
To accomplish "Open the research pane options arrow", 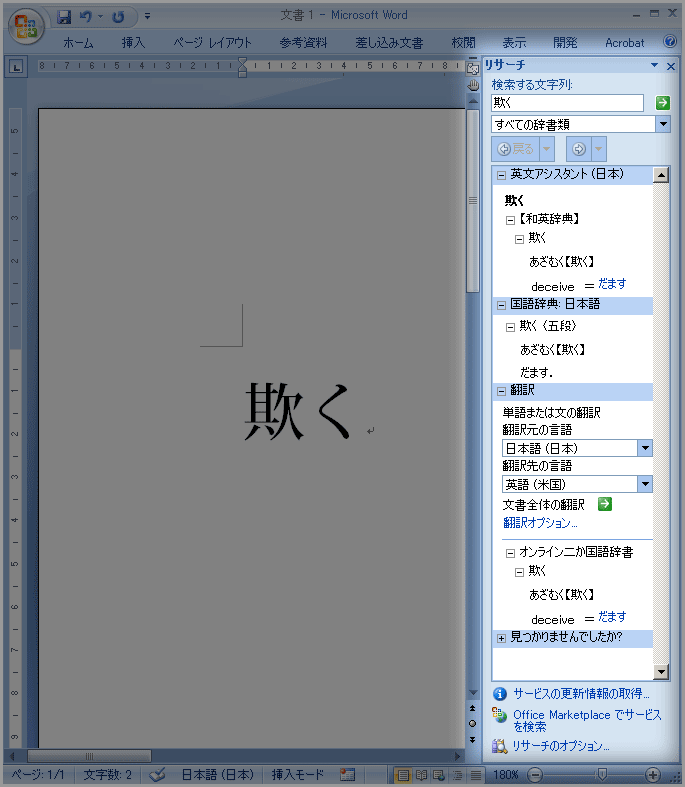I will coord(654,65).
